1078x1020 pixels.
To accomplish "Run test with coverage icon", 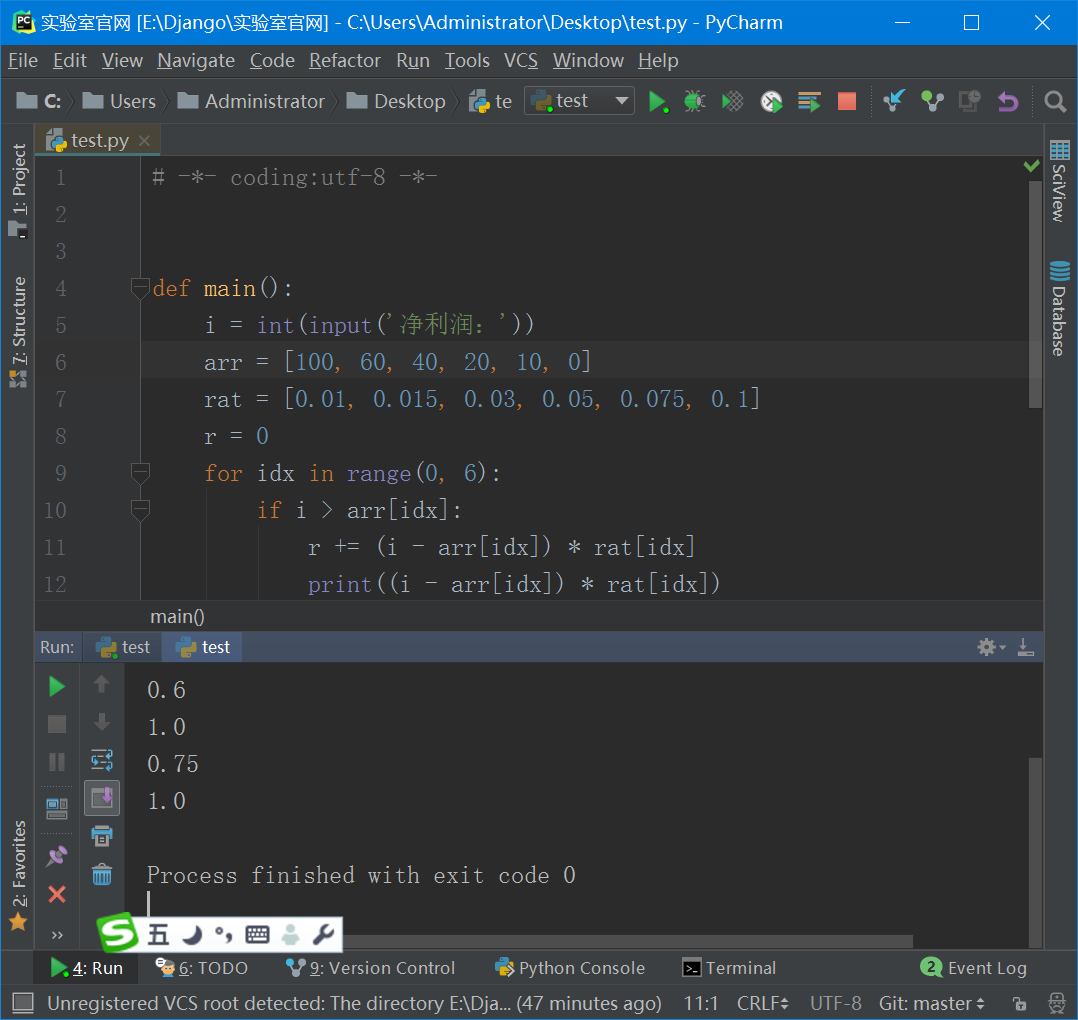I will coord(733,102).
